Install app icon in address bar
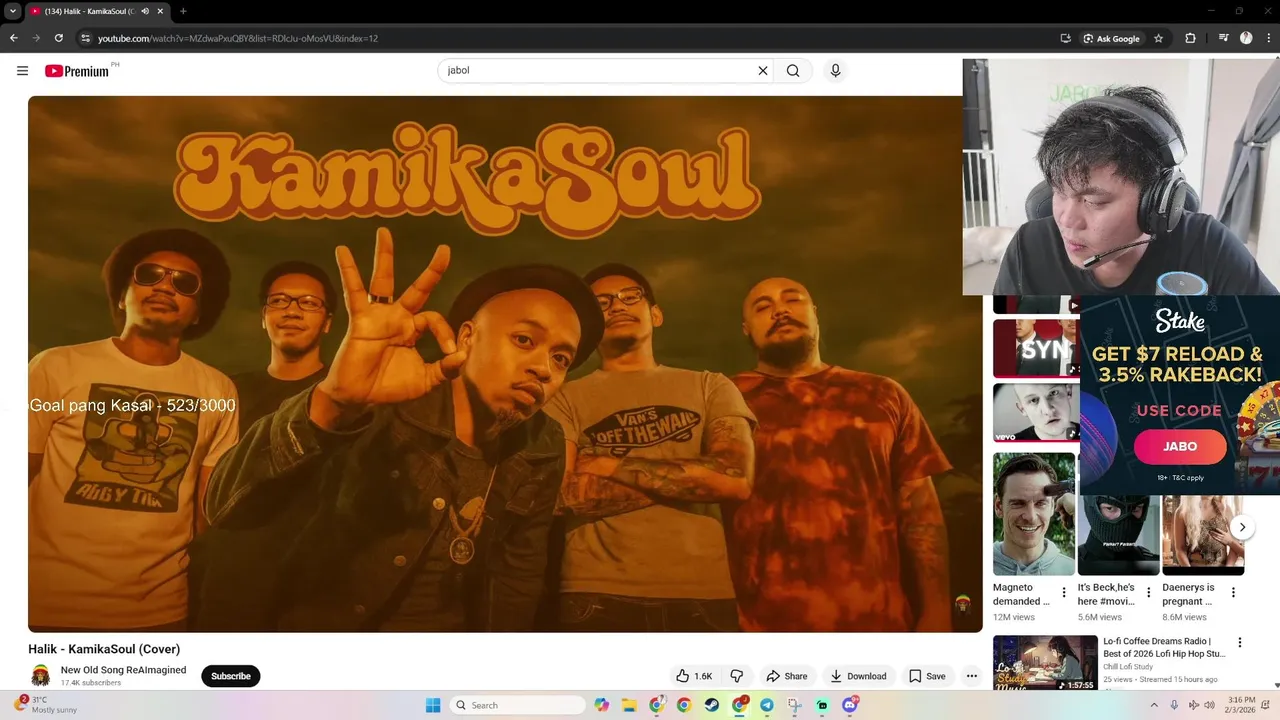 pyautogui.click(x=1066, y=38)
